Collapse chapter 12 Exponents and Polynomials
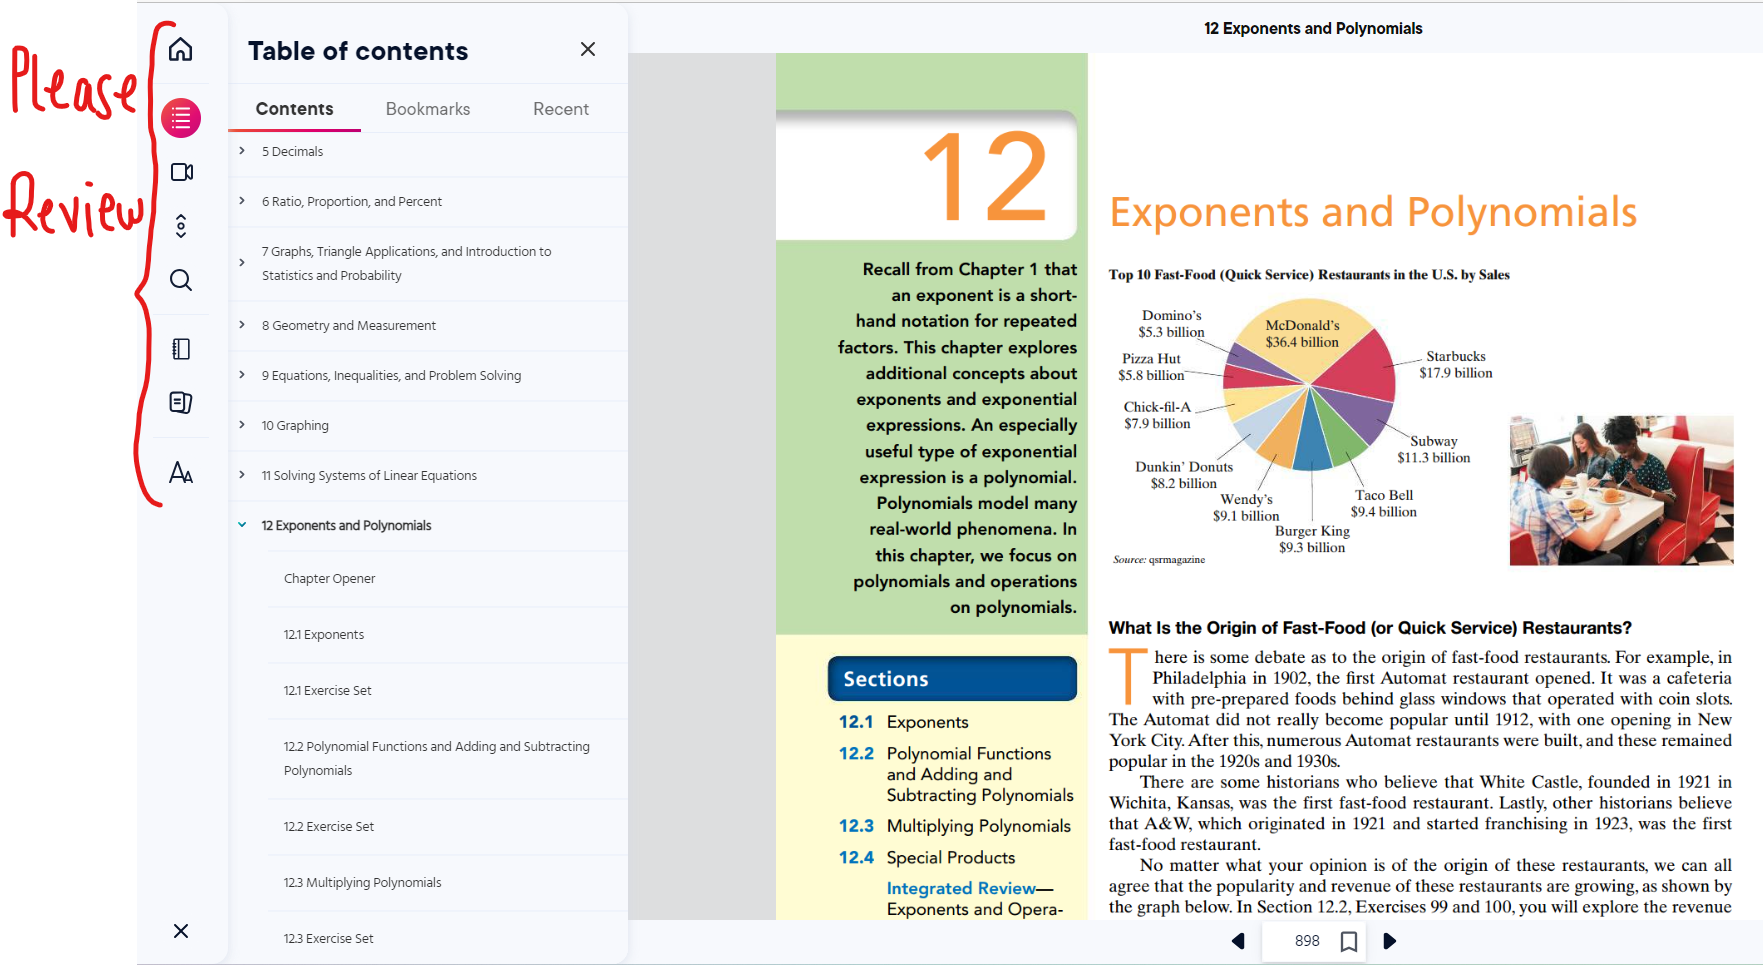This screenshot has width=1763, height=965. click(x=242, y=525)
